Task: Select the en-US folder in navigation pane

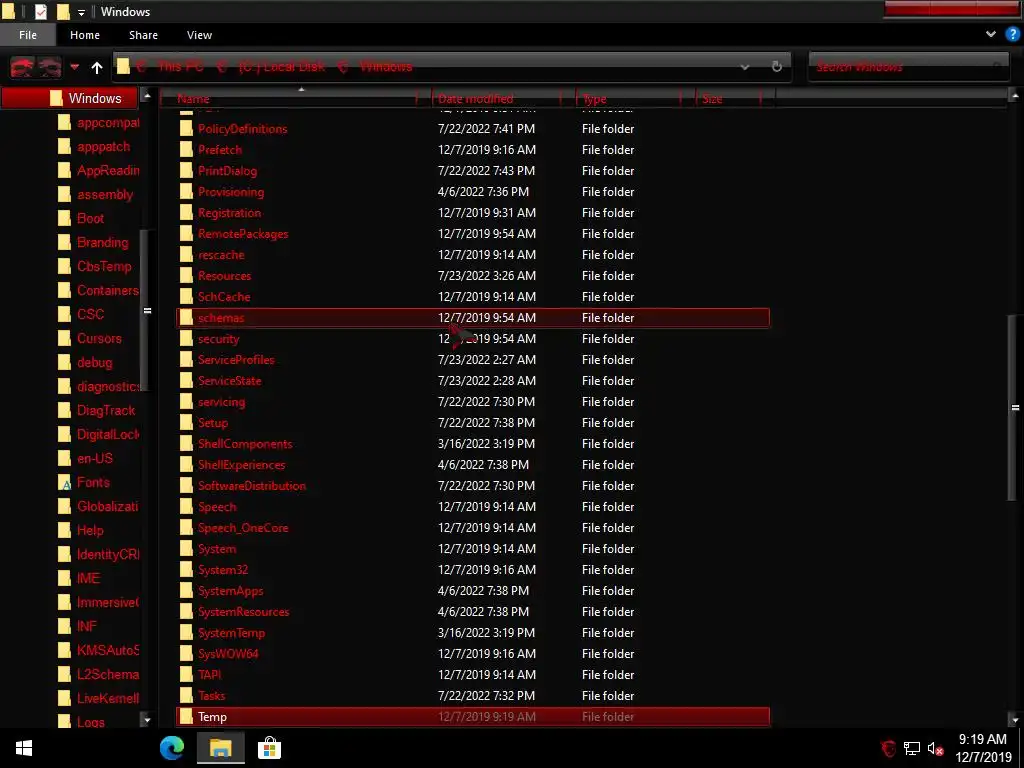Action: 95,458
